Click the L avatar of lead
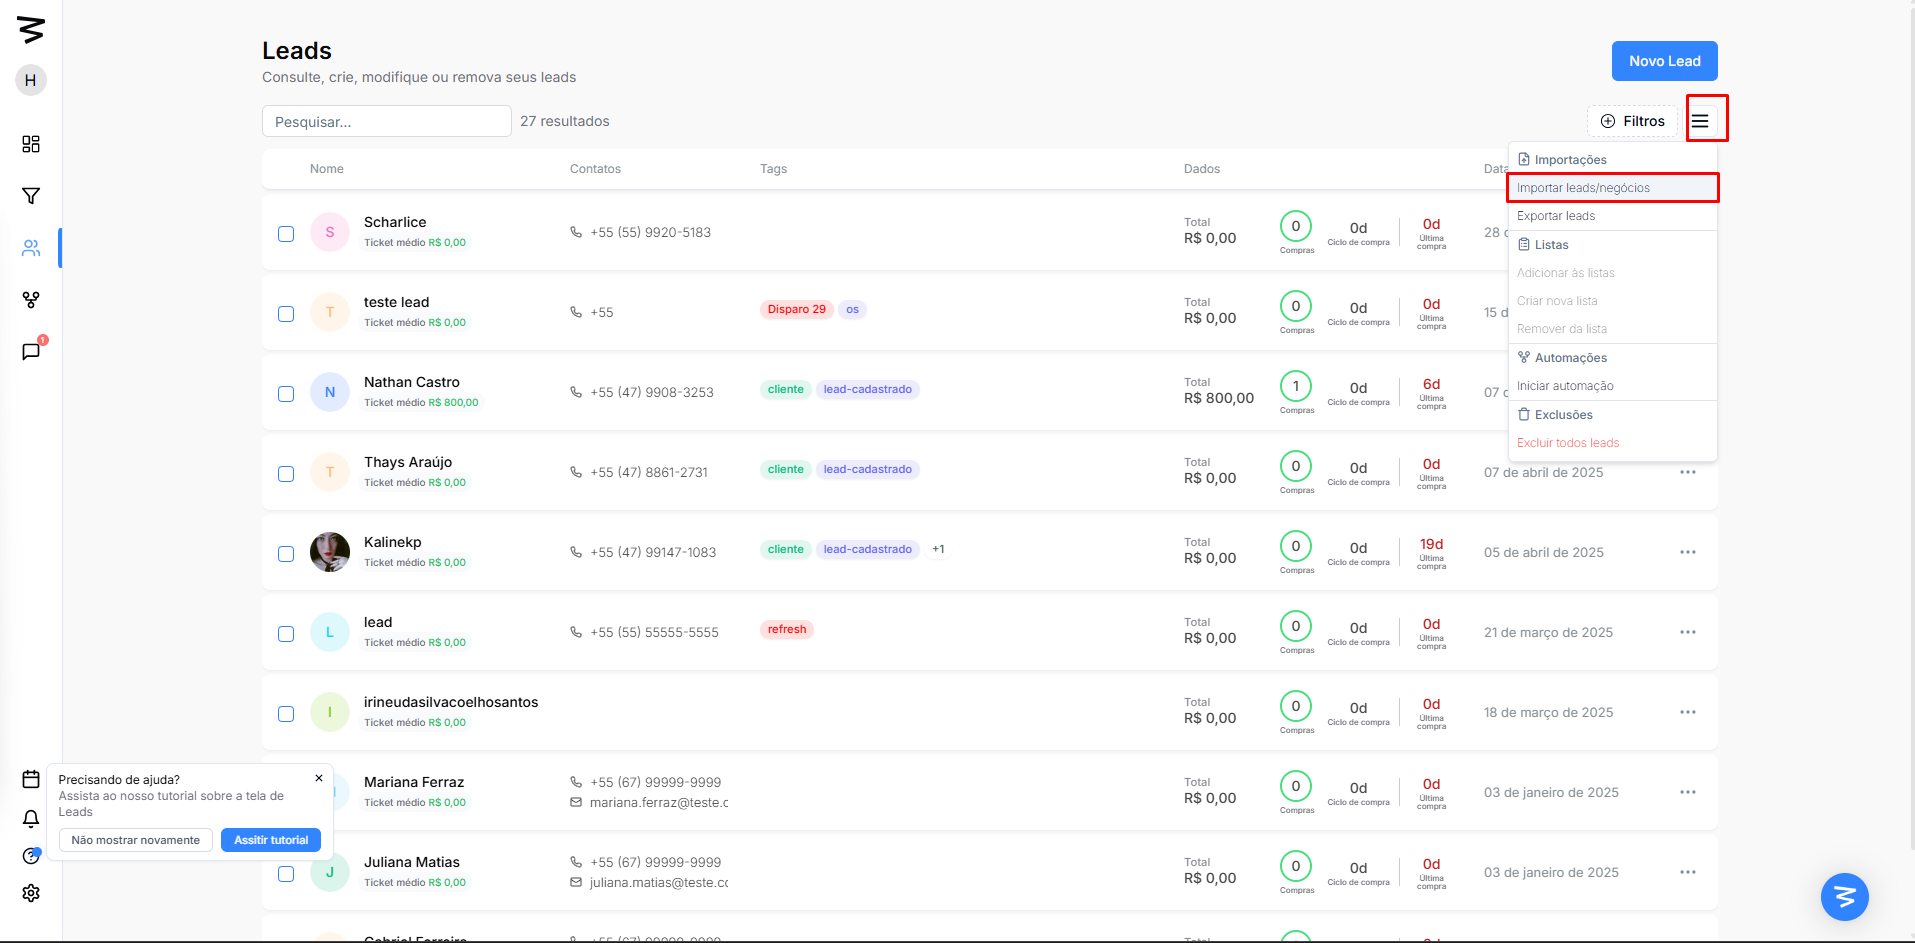Screen dimensions: 1915x943 pos(330,632)
